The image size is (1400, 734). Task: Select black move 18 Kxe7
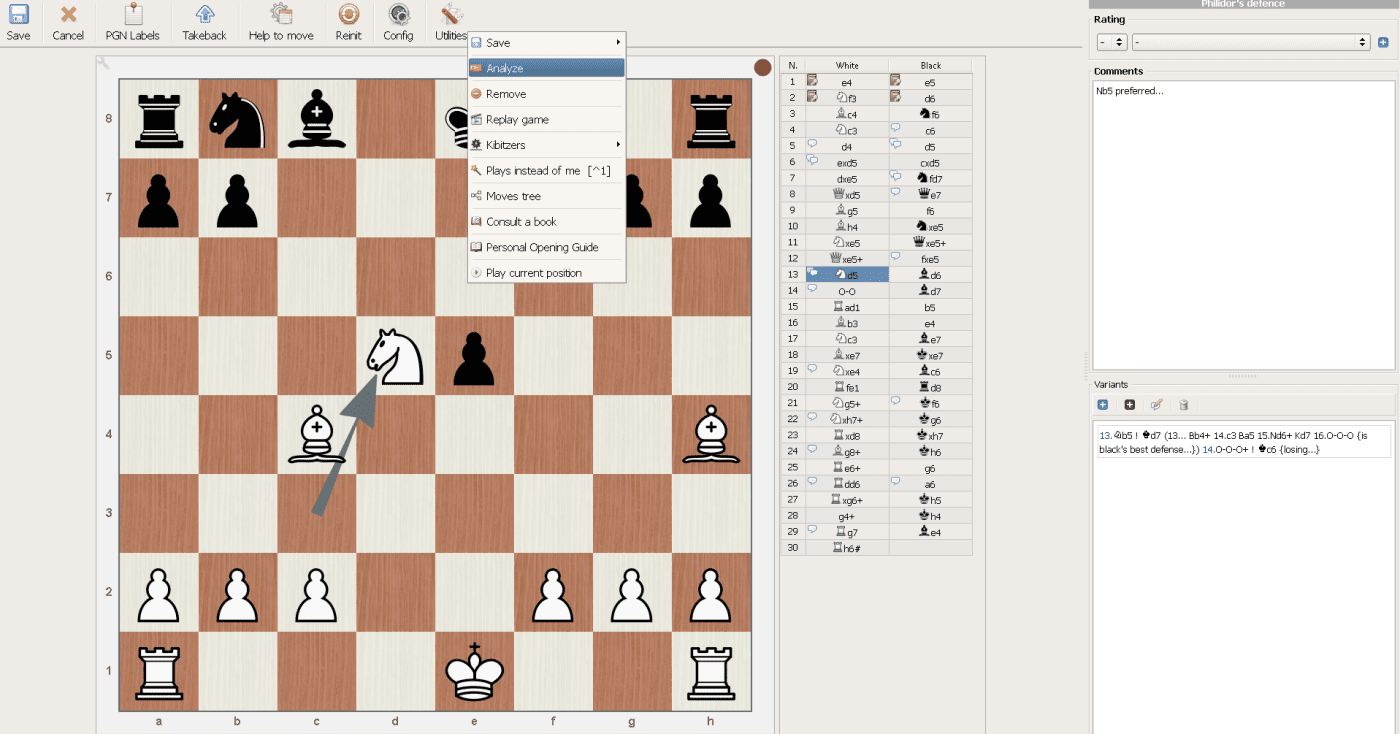[930, 355]
